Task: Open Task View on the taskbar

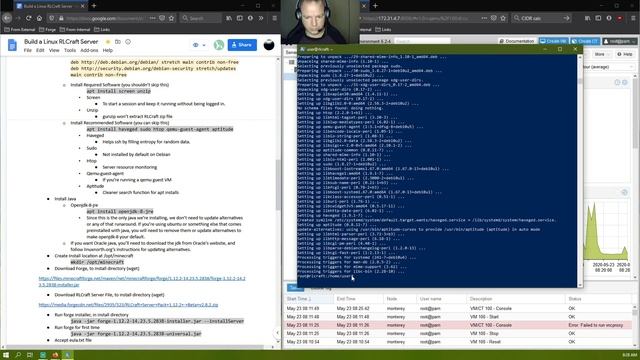Action: tap(30, 355)
